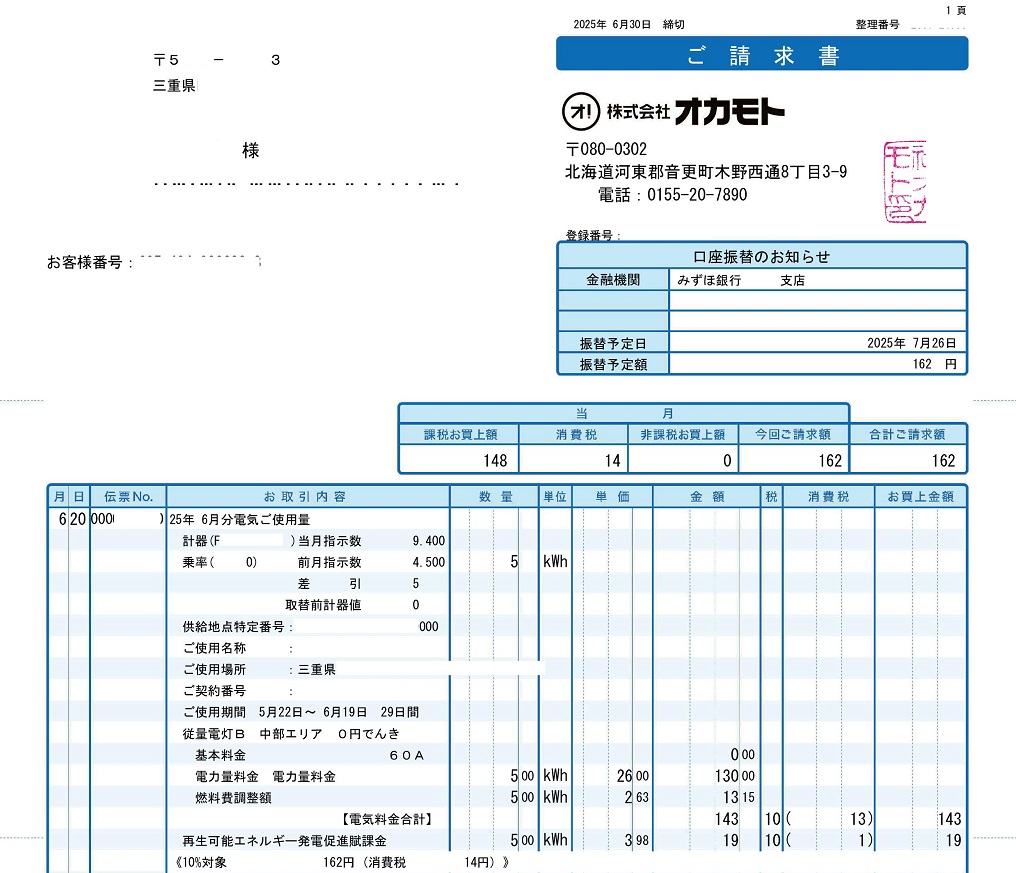Select the 162 under 合計ご請求額
The image size is (1016, 873).
pos(943,461)
